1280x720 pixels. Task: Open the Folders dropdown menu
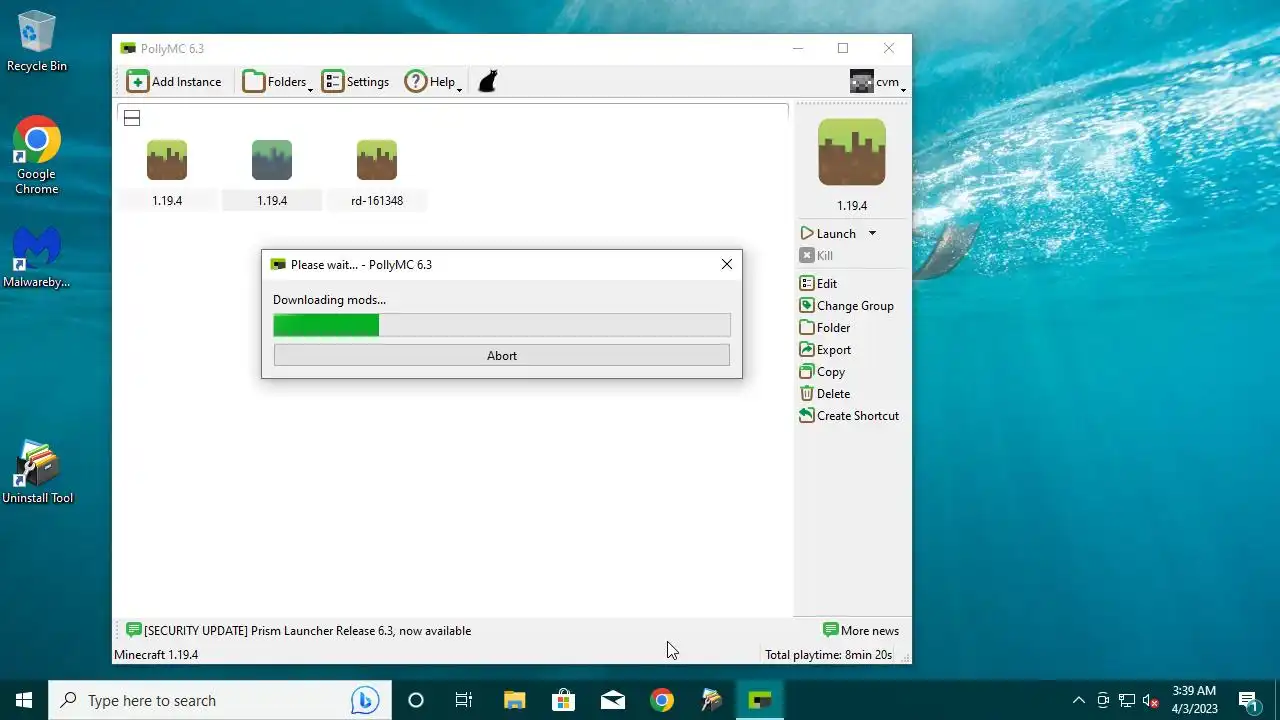(277, 82)
